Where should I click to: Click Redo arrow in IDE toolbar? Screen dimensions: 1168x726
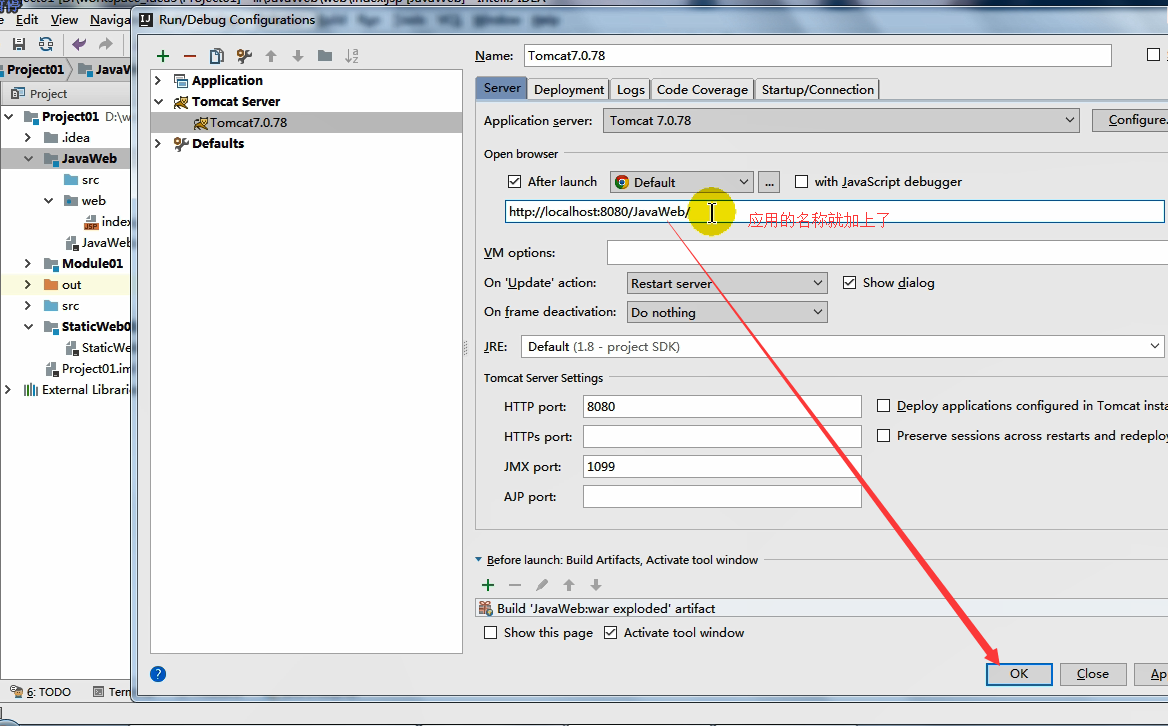tap(106, 44)
